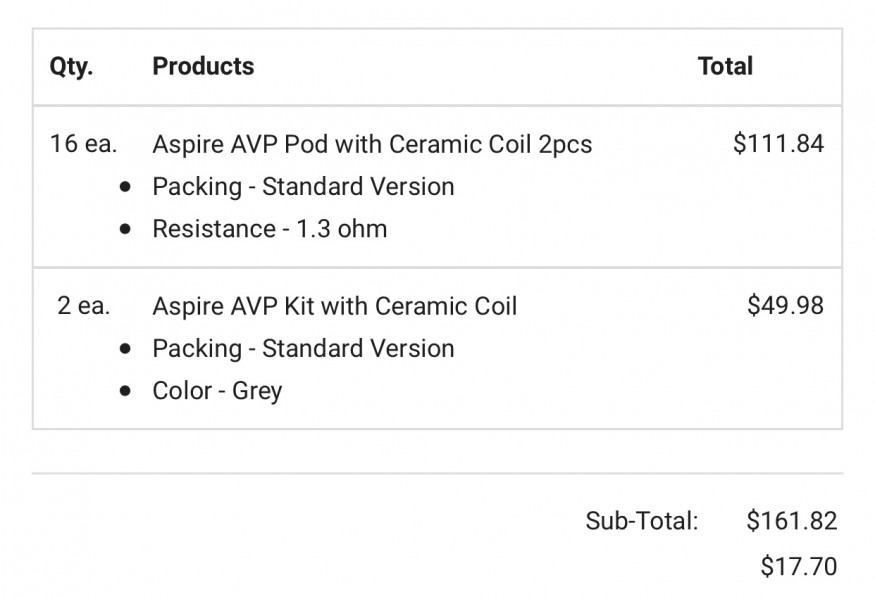Image resolution: width=875 pixels, height=597 pixels.
Task: Select the 16 ea. quantity text
Action: (x=84, y=144)
